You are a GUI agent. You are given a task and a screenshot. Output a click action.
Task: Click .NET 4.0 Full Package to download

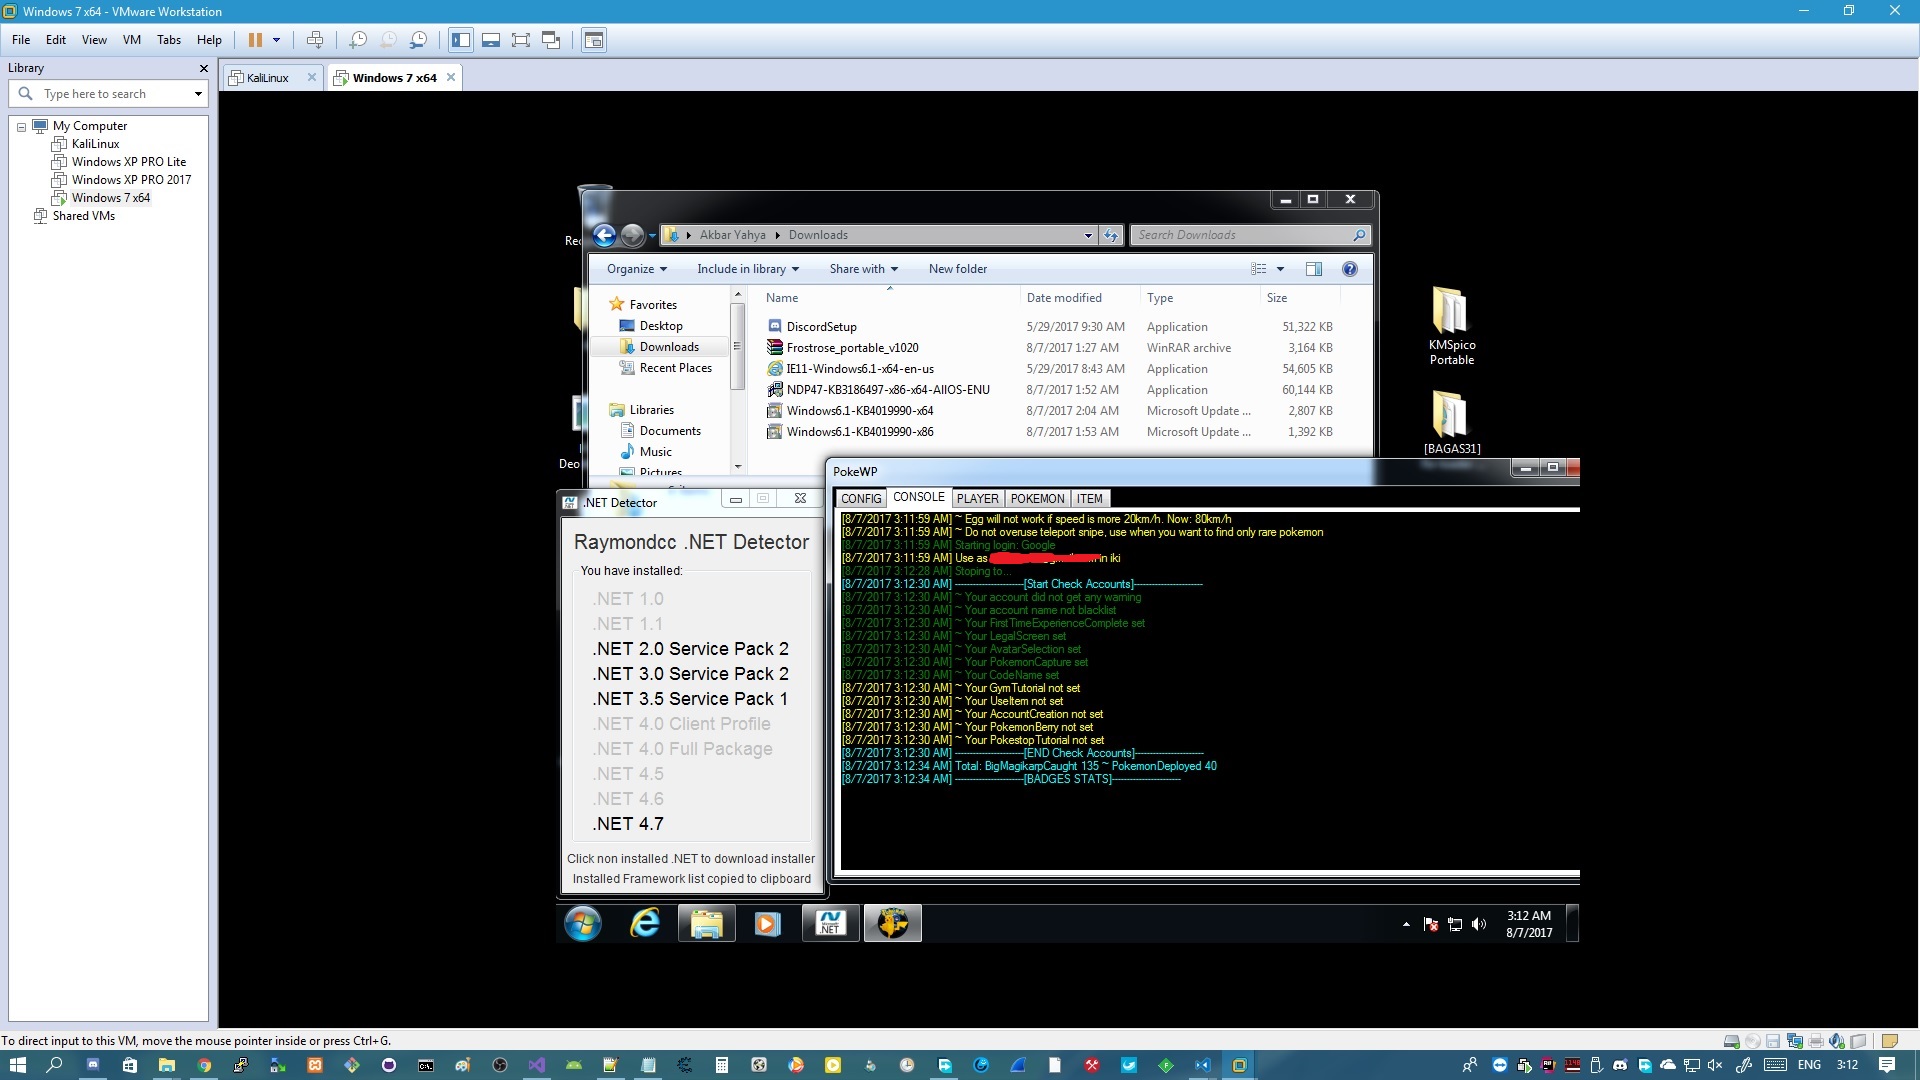click(x=683, y=749)
